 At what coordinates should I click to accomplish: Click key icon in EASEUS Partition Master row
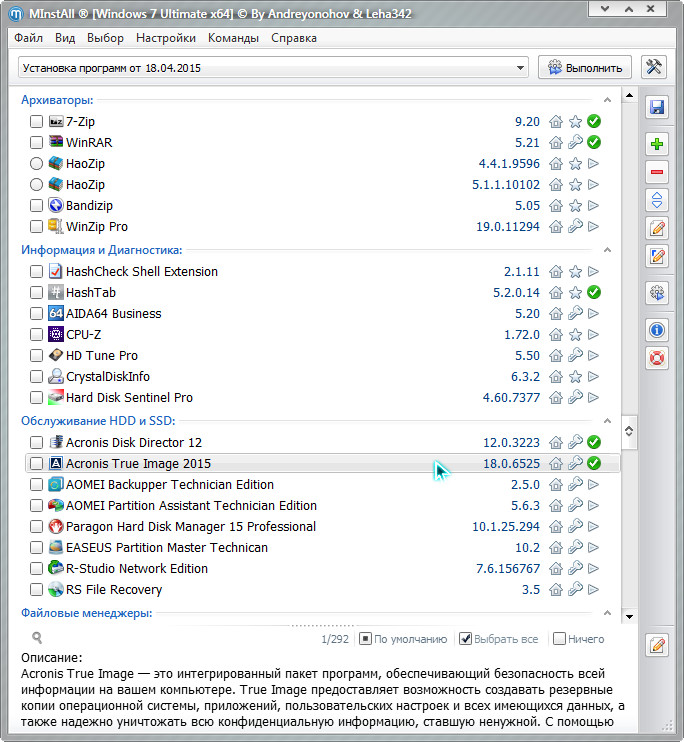coord(575,548)
